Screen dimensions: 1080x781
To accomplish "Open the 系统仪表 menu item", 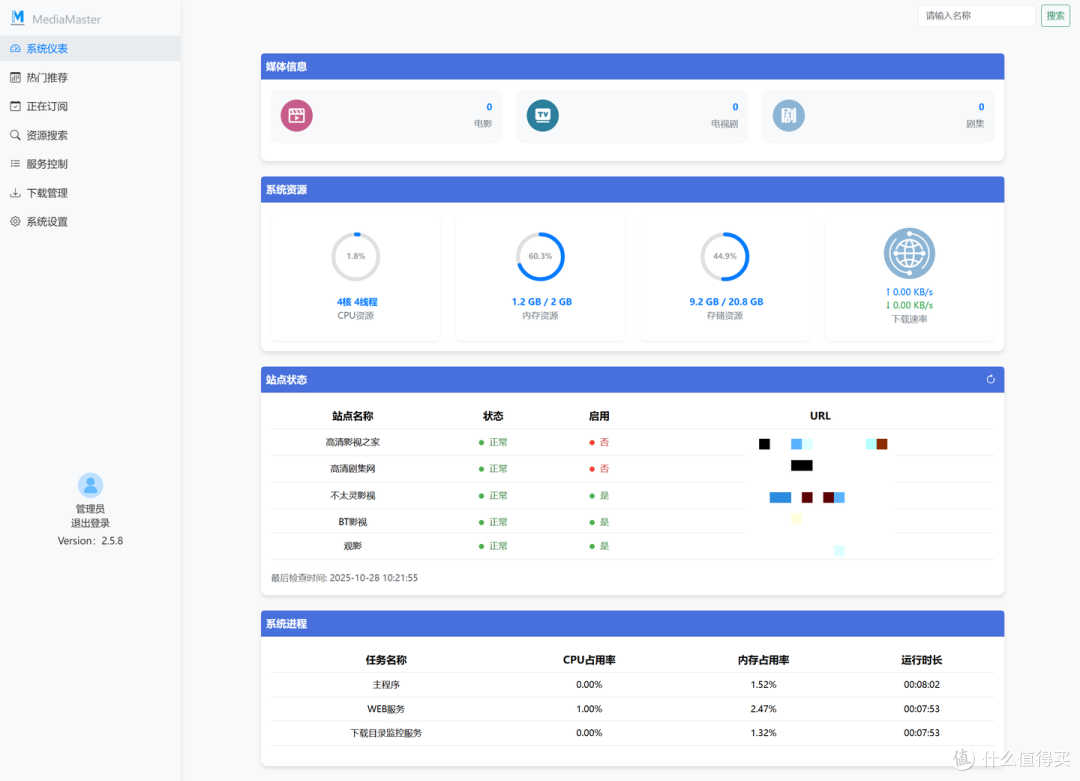I will click(x=90, y=49).
